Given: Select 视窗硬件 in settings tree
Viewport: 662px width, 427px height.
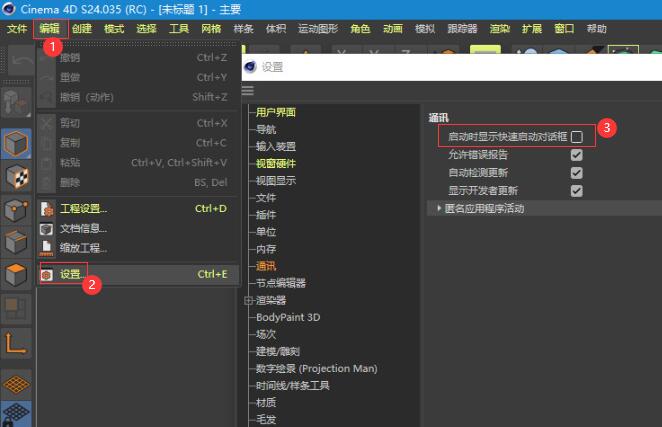Looking at the screenshot, I should tap(276, 163).
